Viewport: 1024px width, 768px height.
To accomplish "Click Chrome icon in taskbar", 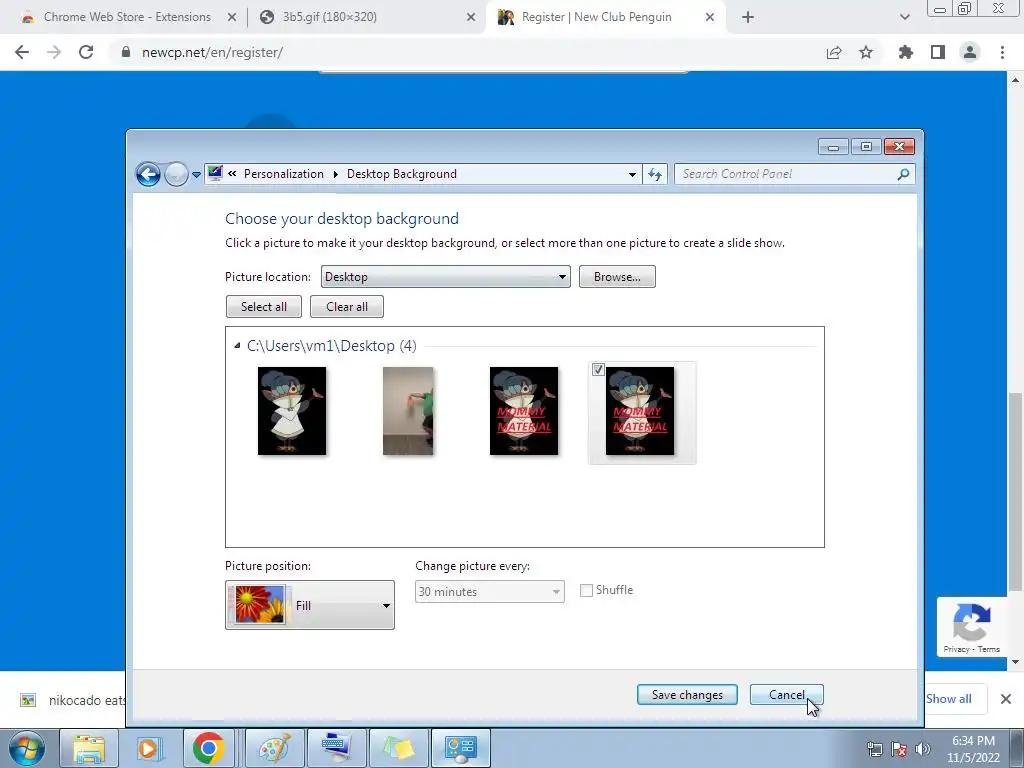I will [208, 748].
